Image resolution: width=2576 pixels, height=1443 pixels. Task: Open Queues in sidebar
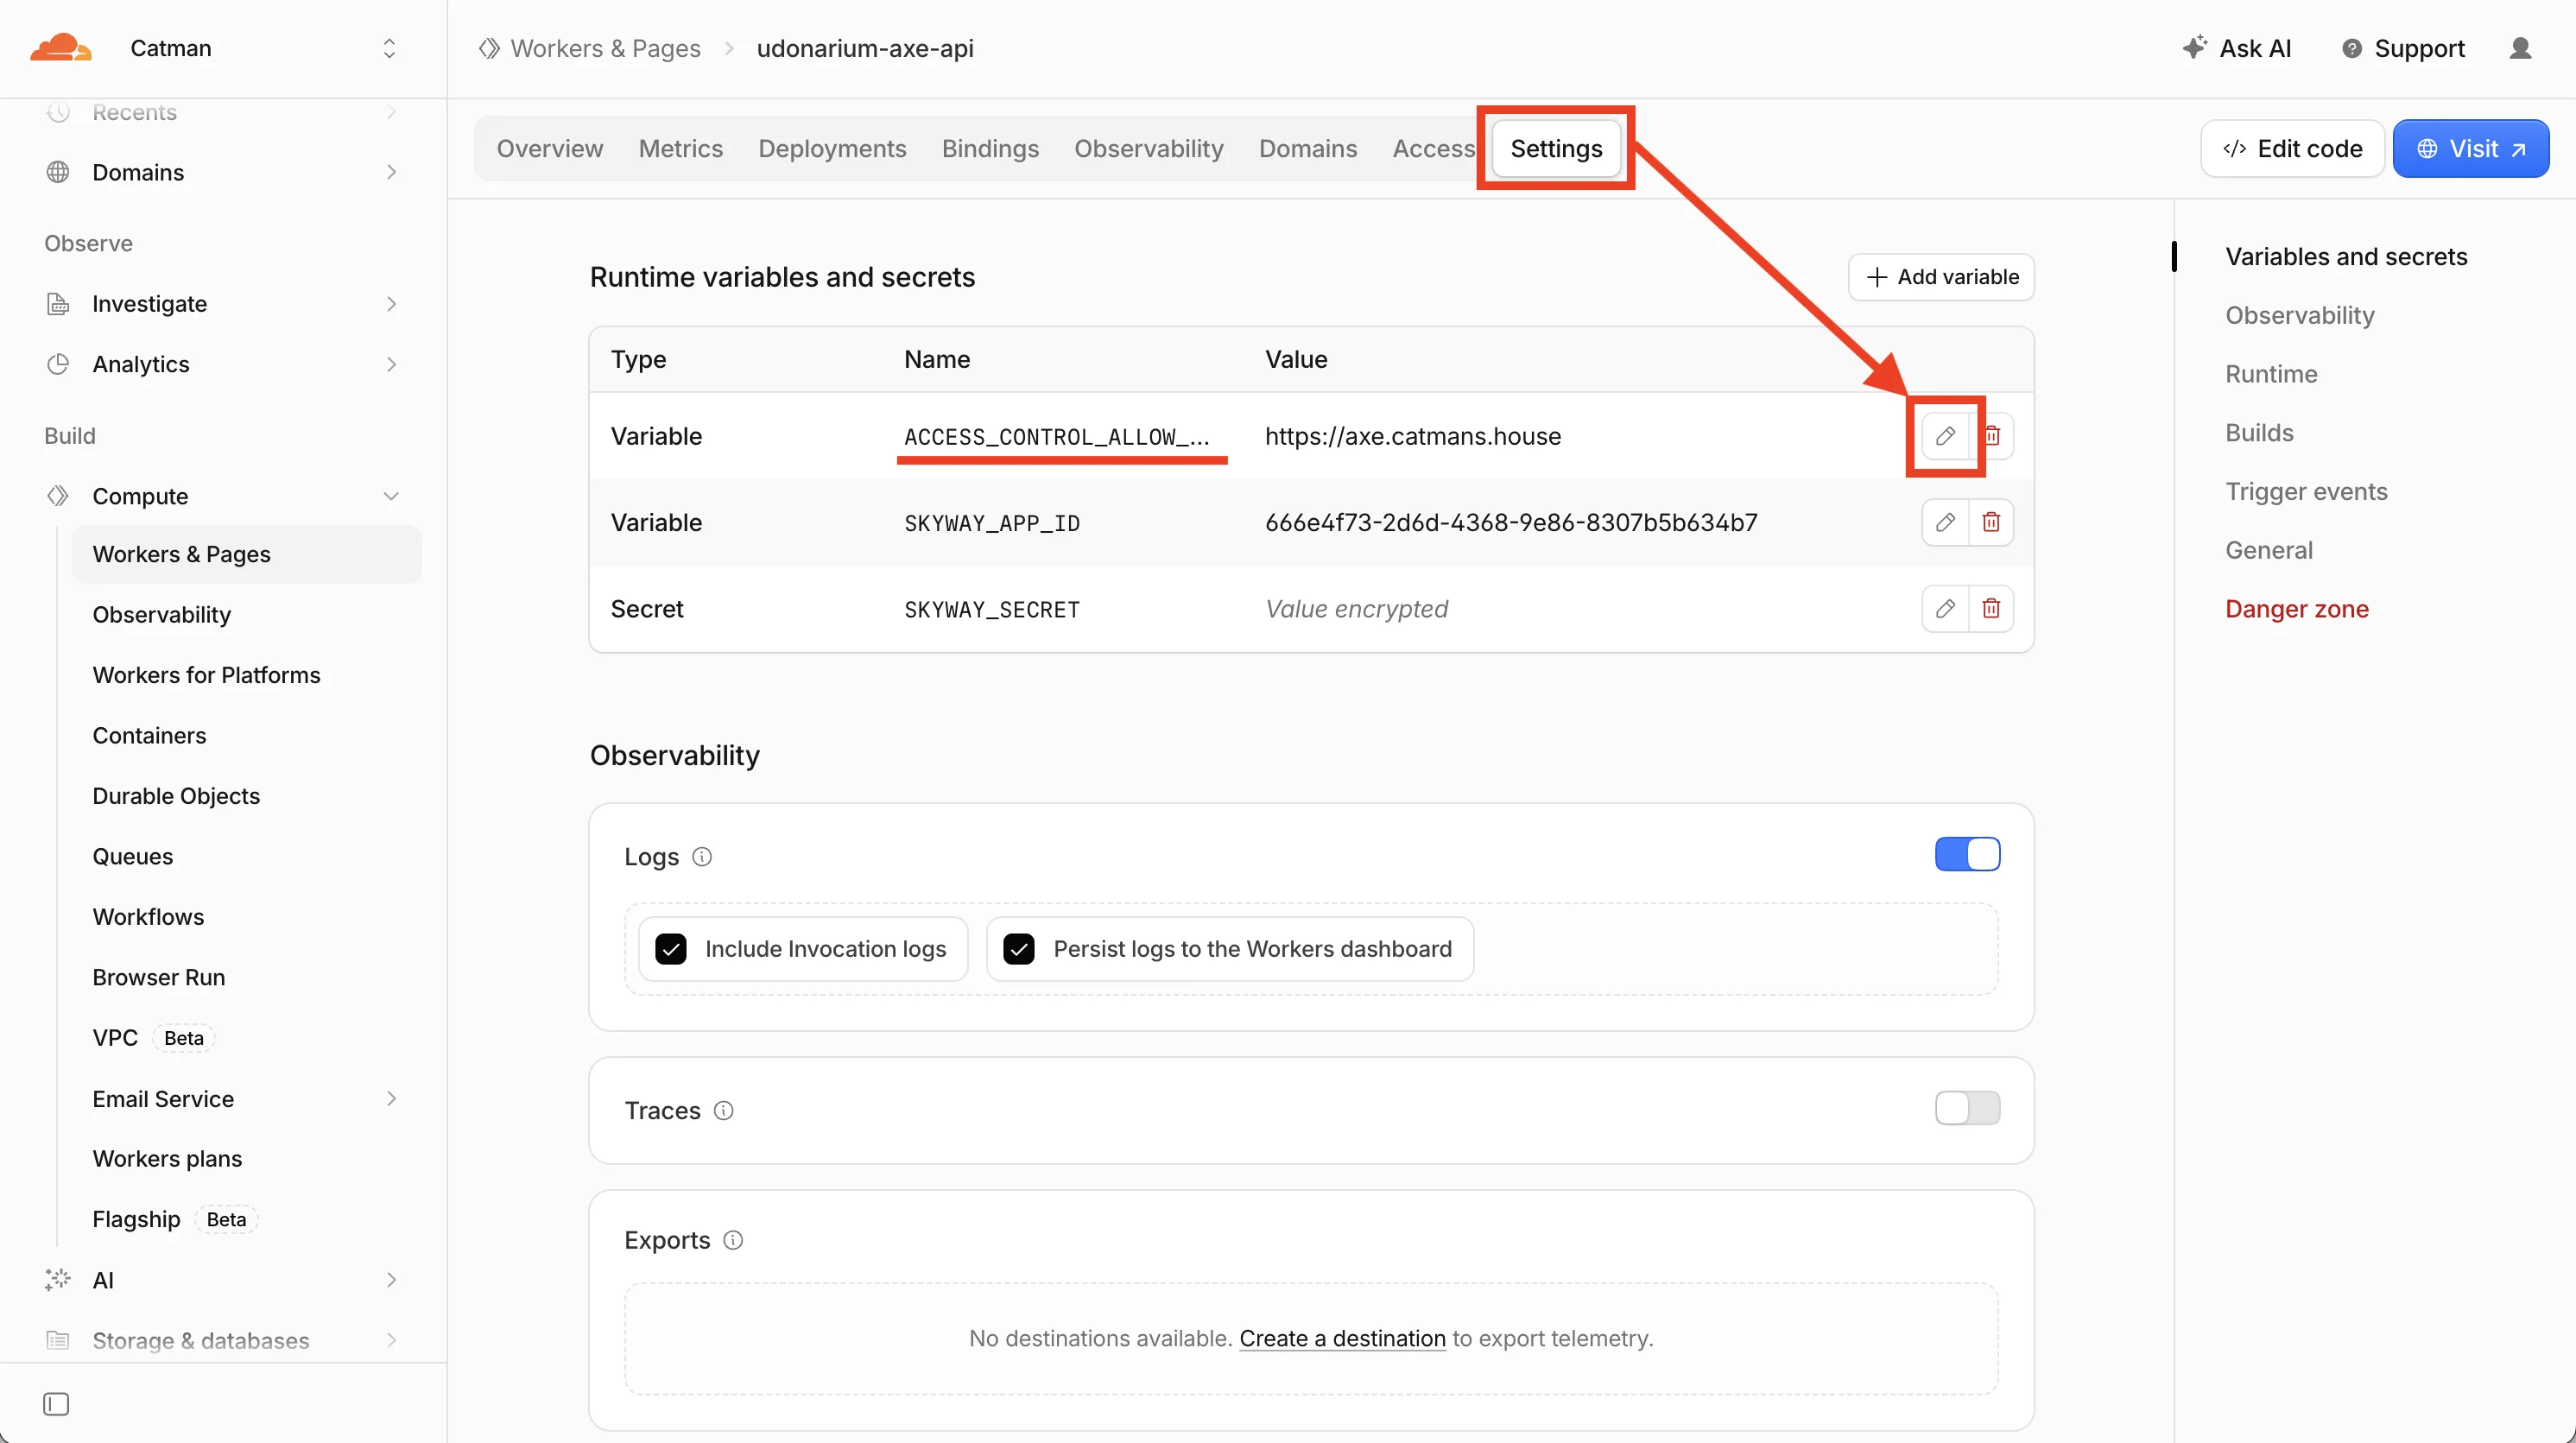pyautogui.click(x=133, y=857)
